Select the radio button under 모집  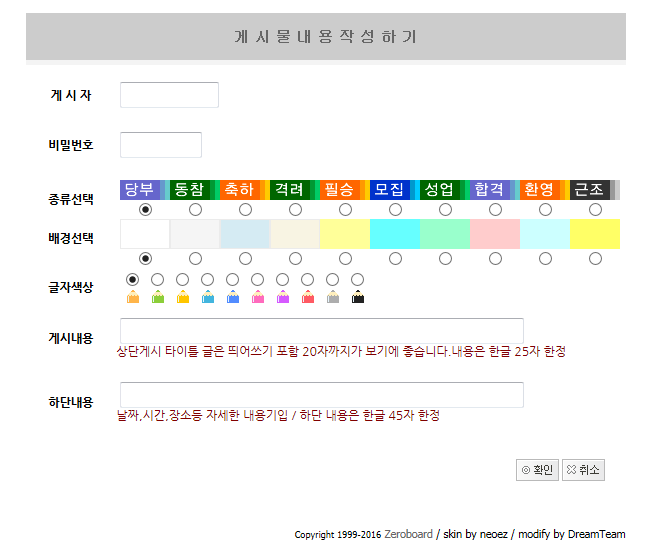(395, 209)
